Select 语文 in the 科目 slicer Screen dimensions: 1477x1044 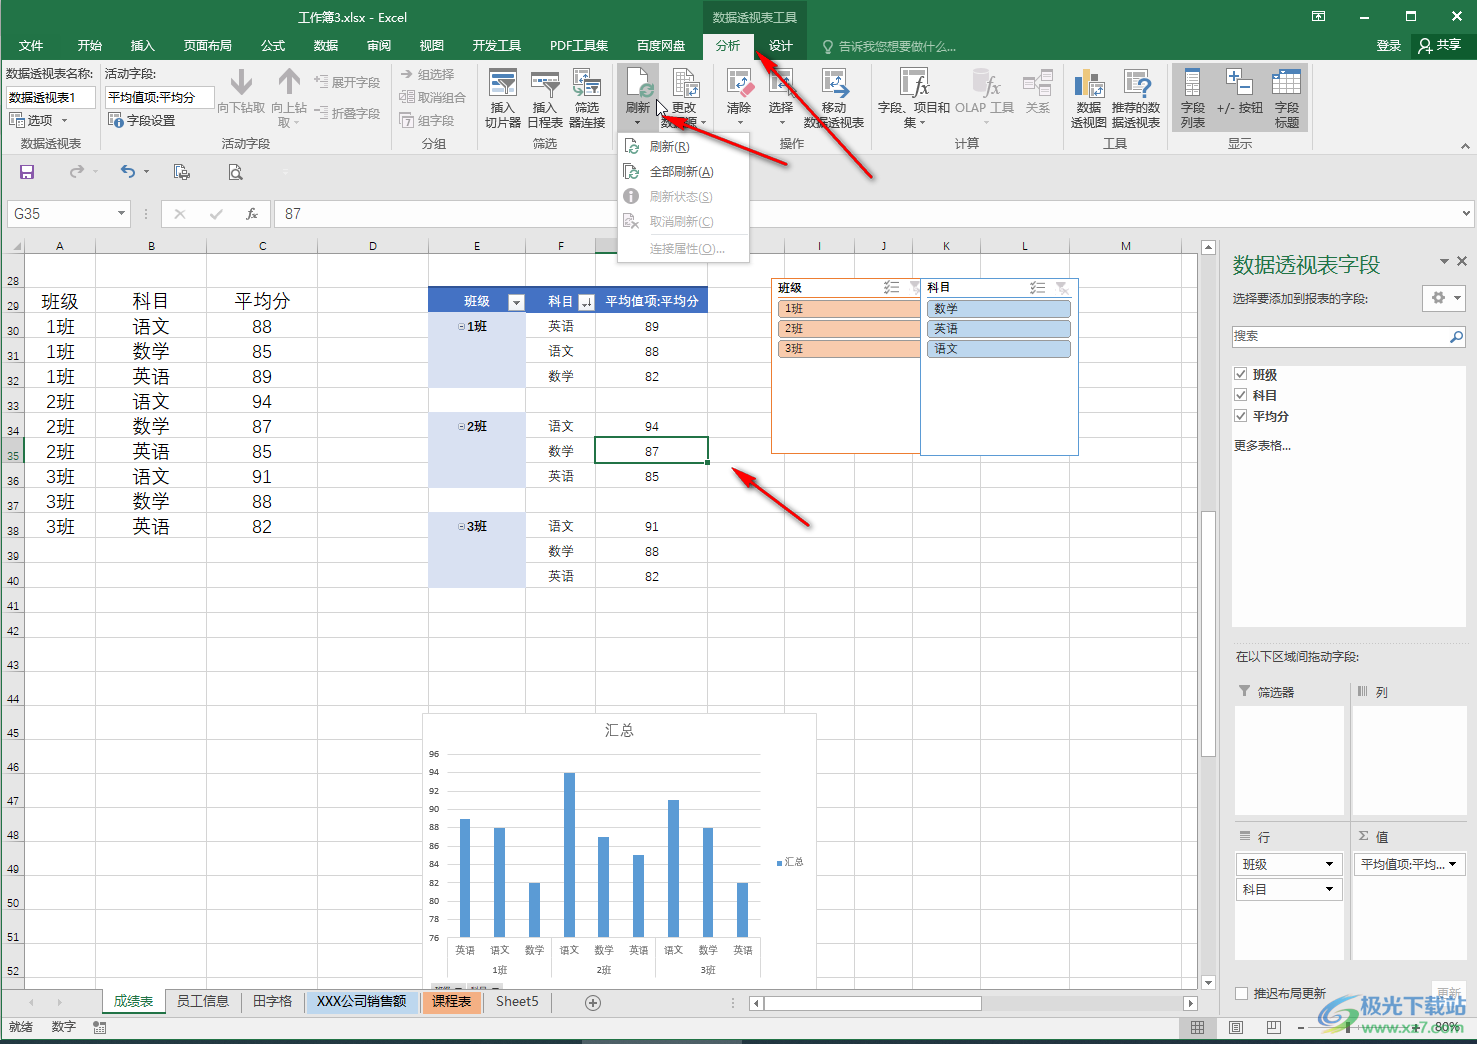999,349
